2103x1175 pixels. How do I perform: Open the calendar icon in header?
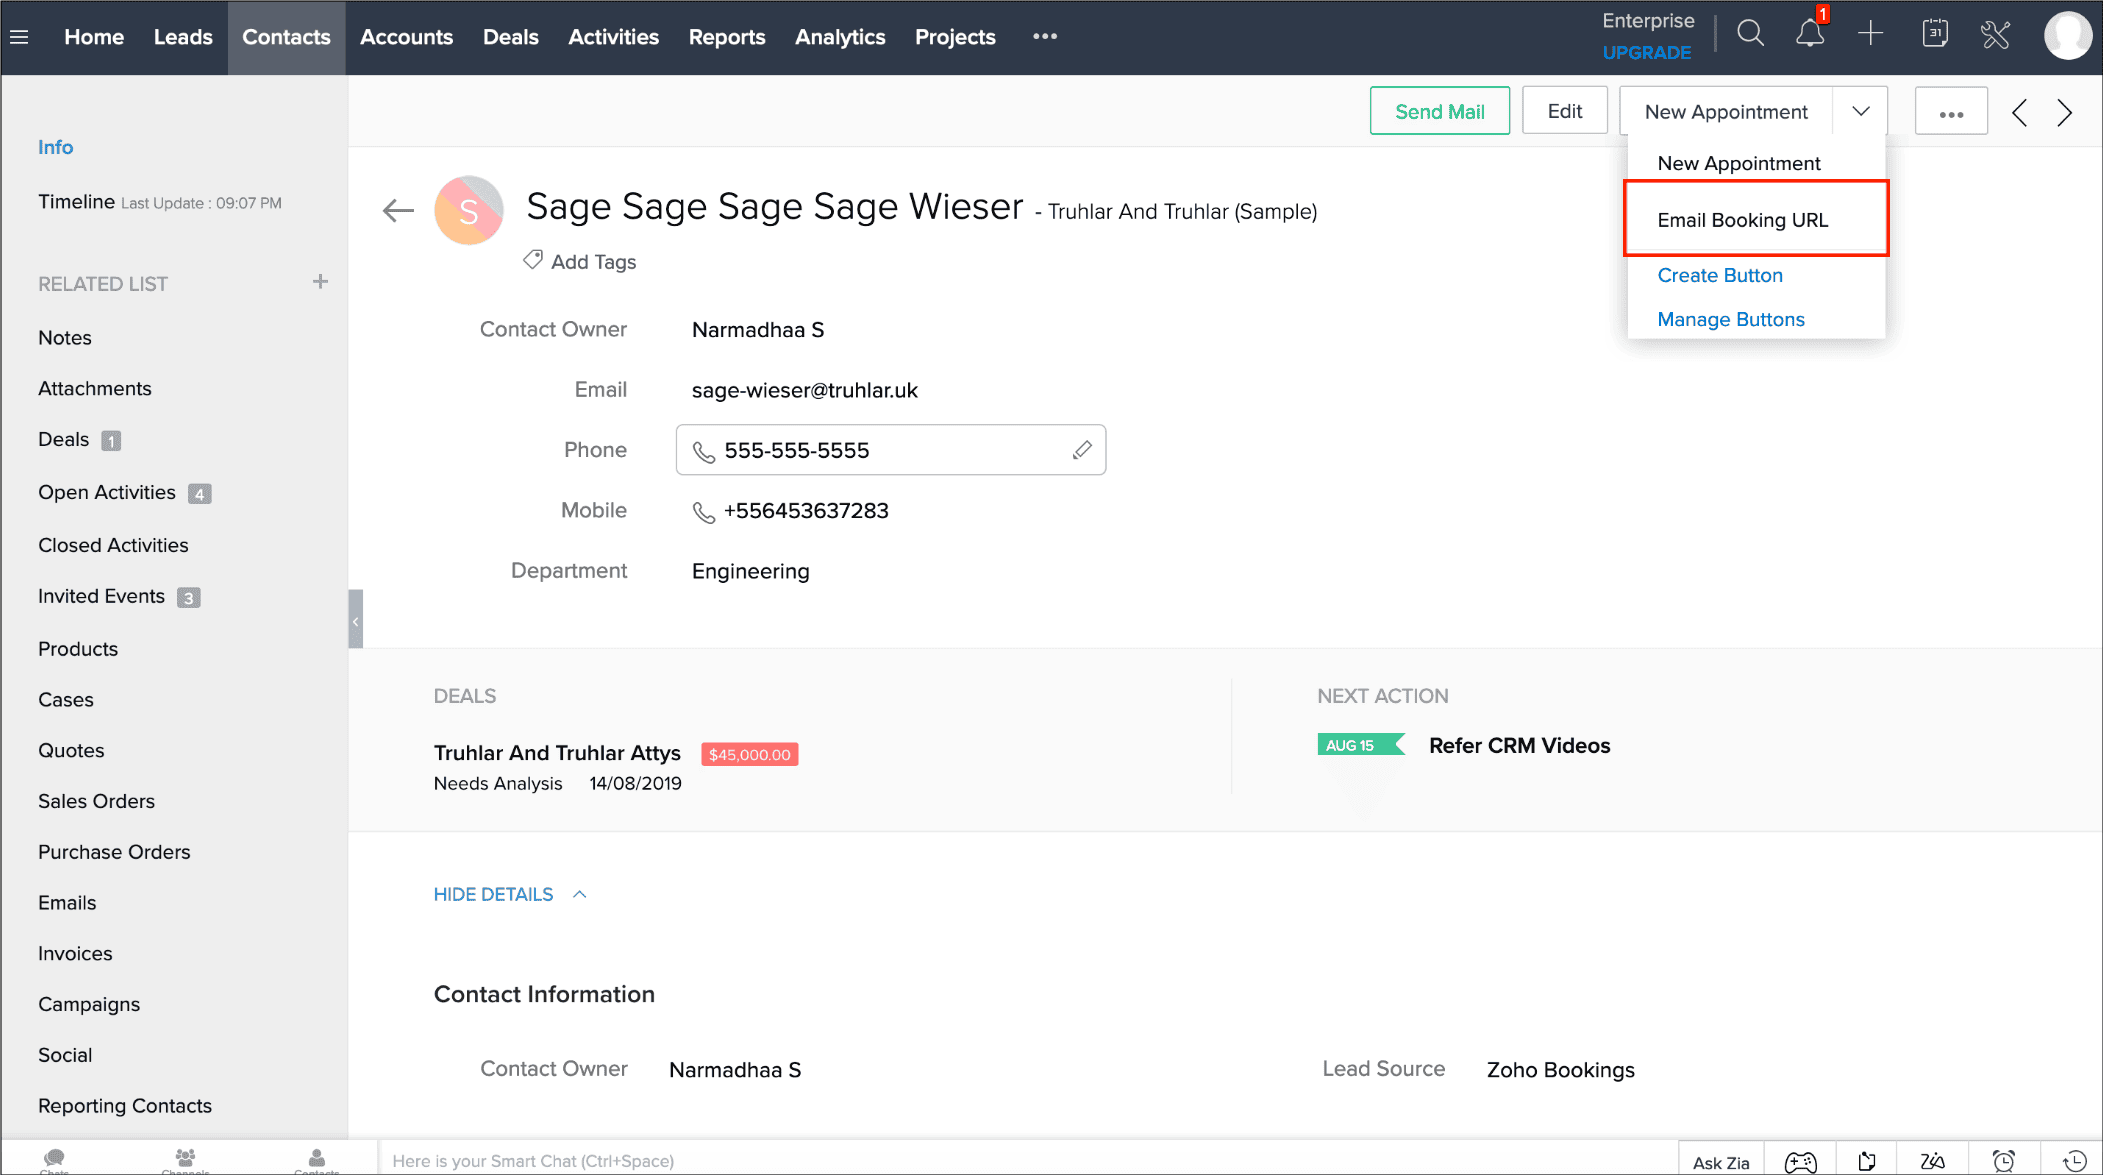tap(1935, 34)
